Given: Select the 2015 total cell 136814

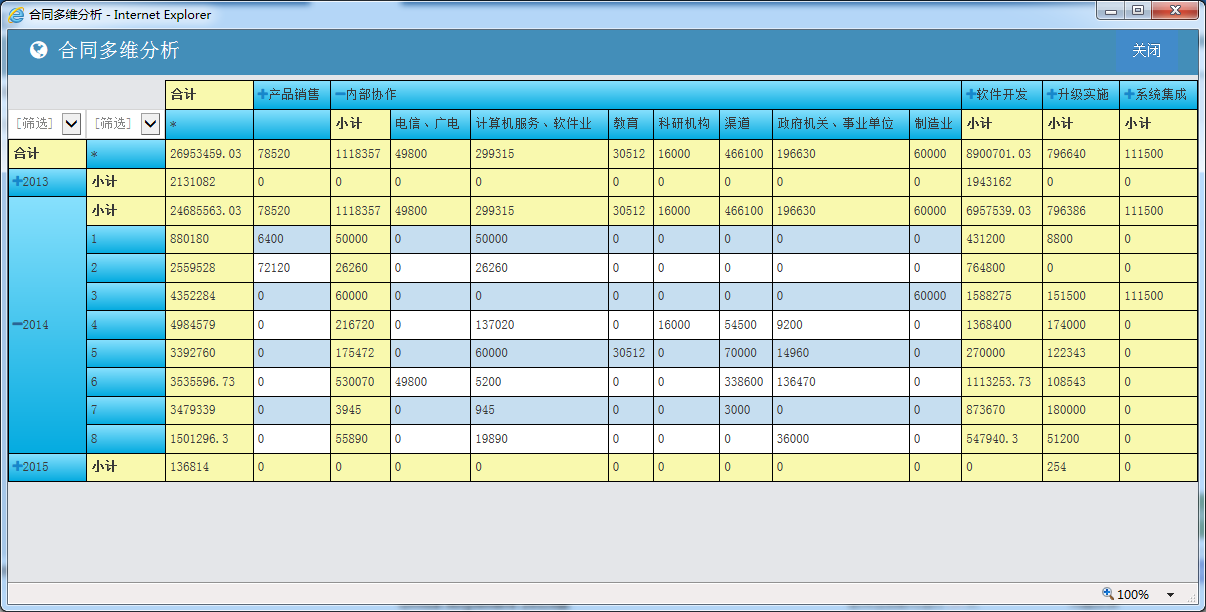Looking at the screenshot, I should (209, 467).
